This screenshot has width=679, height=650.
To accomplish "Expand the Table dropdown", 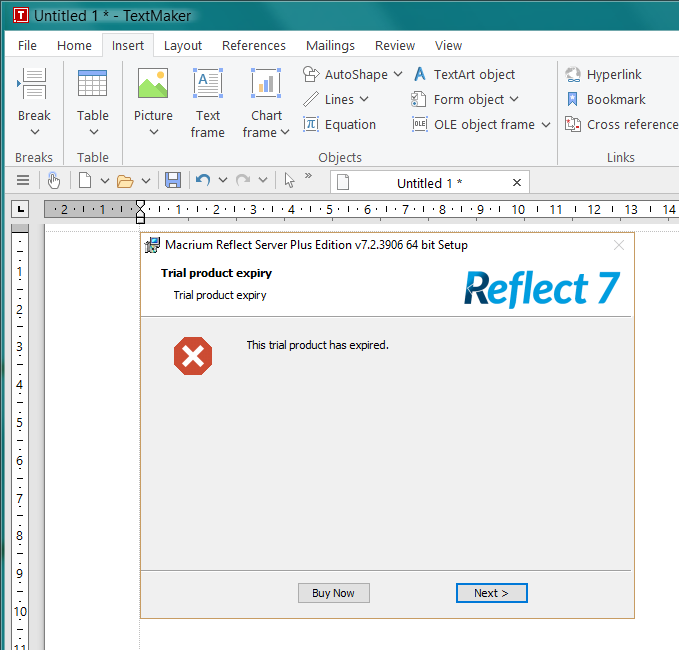I will point(93,131).
